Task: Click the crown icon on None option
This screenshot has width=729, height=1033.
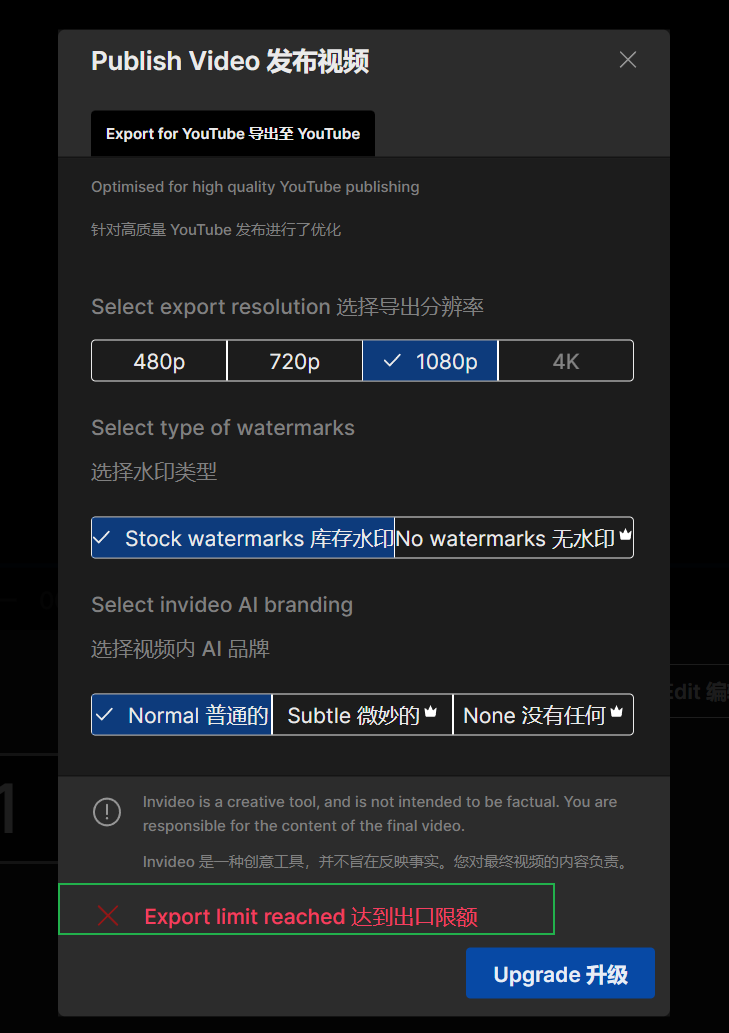Action: [x=616, y=712]
